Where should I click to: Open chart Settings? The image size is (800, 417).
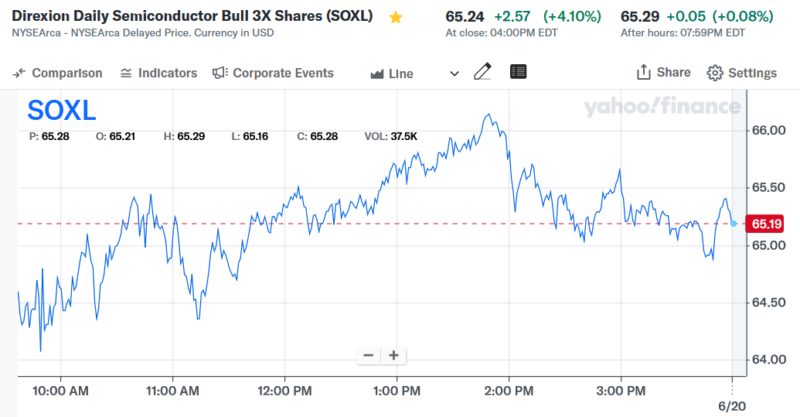point(741,73)
